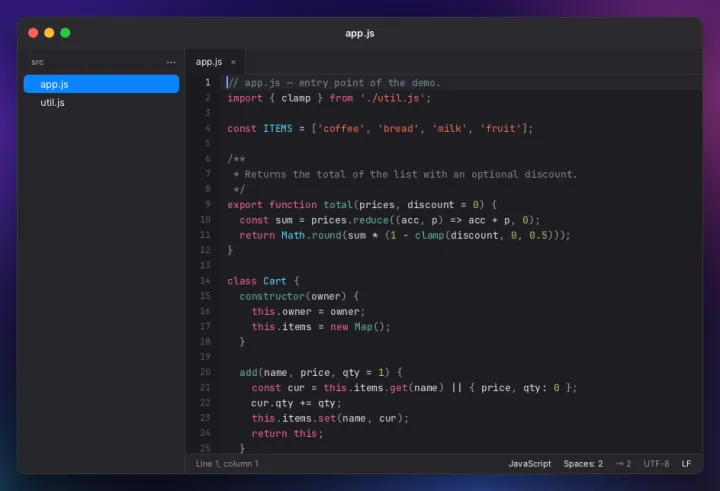Click the green fullscreen window button

(65, 33)
